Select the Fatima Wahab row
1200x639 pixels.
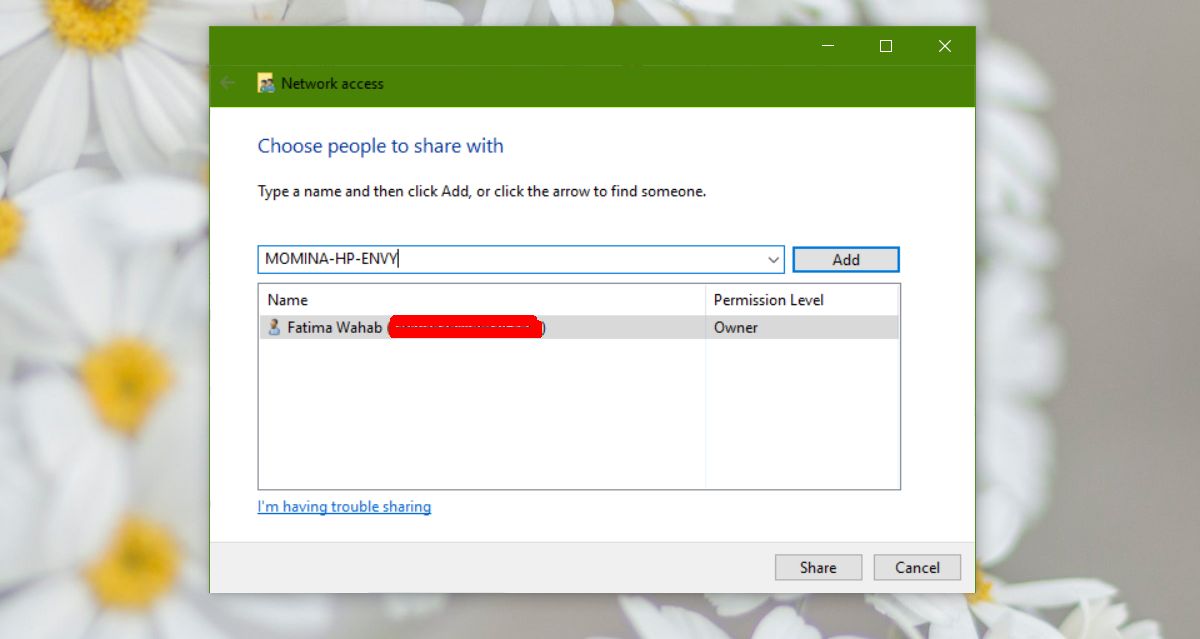click(580, 327)
